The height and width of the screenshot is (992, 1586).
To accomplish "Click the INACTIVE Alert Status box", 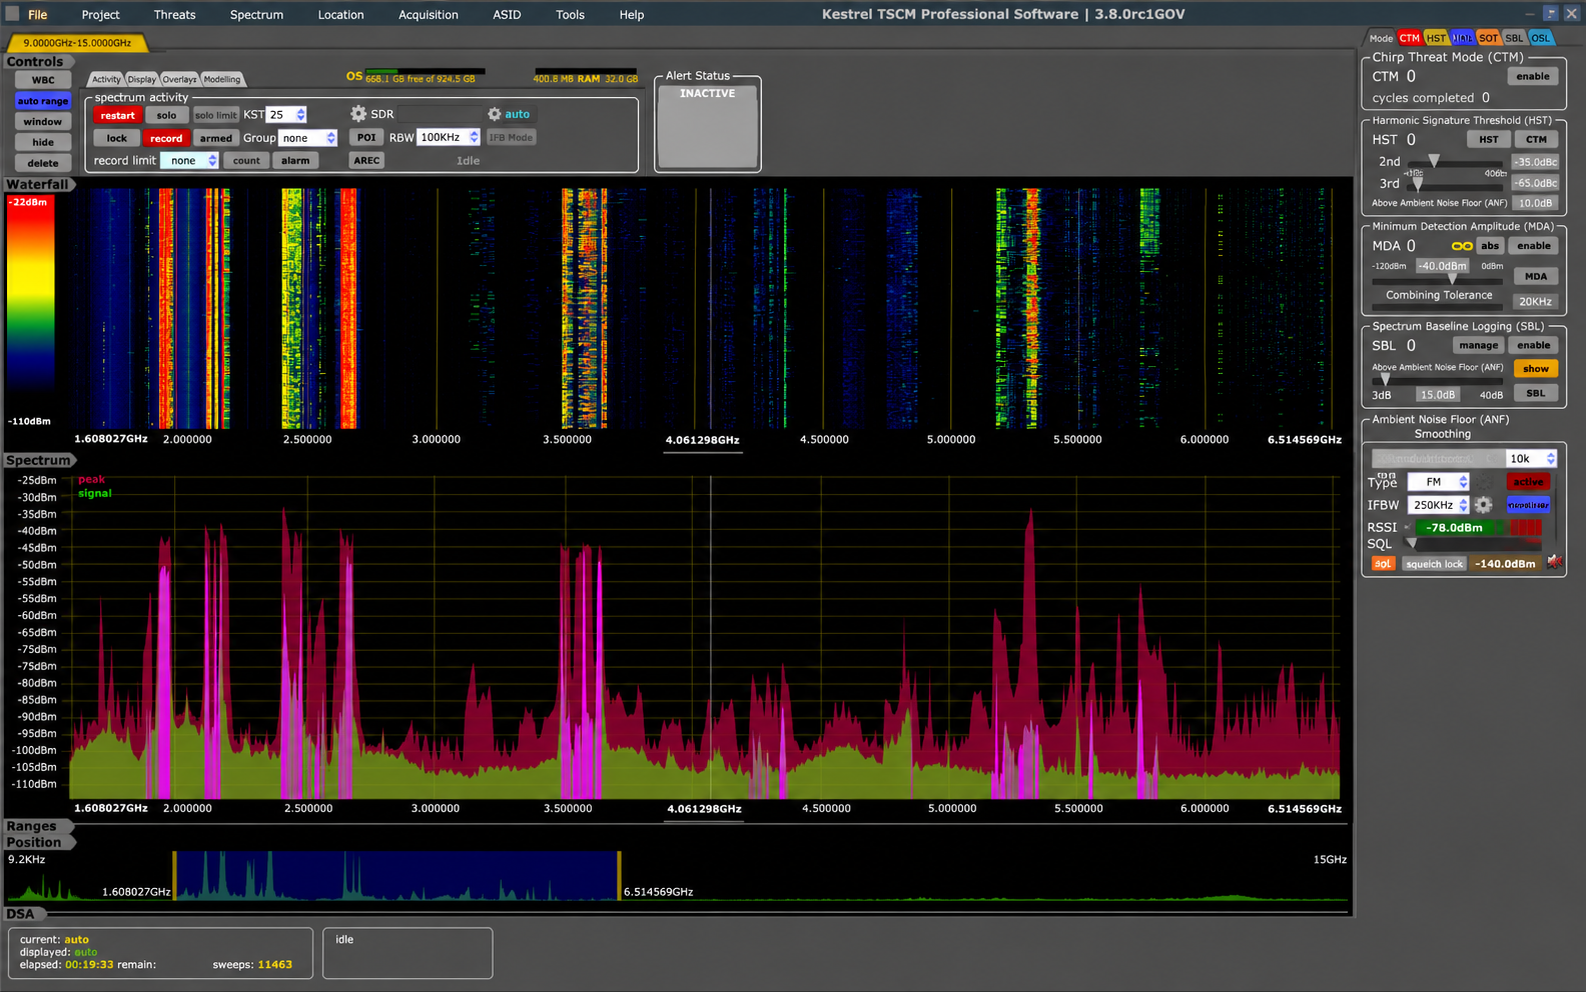I will click(x=707, y=126).
